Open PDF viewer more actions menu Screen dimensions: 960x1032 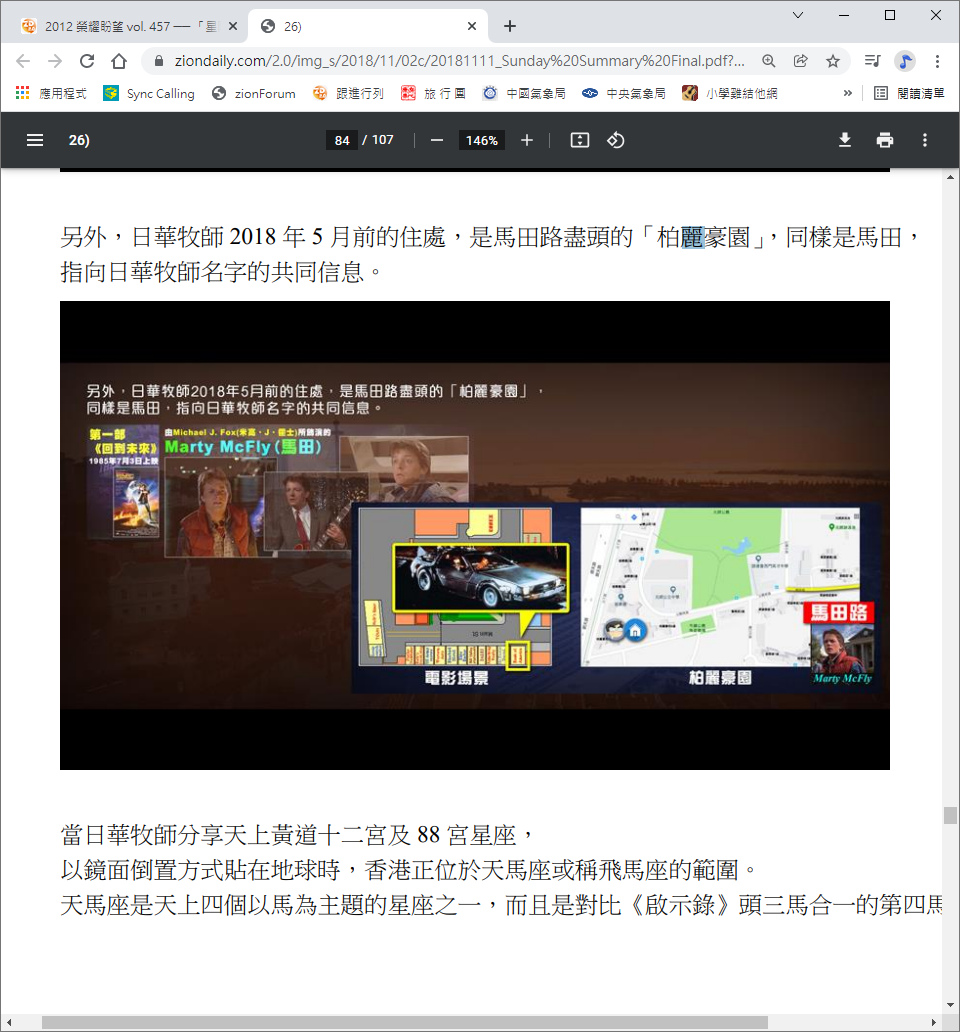pyautogui.click(x=925, y=140)
